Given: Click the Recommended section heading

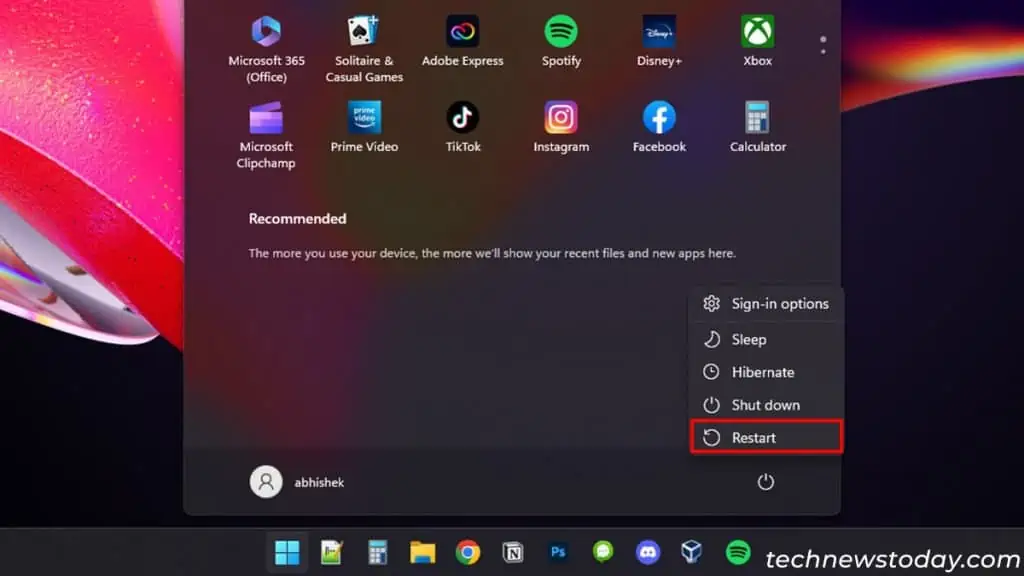Looking at the screenshot, I should (x=297, y=219).
